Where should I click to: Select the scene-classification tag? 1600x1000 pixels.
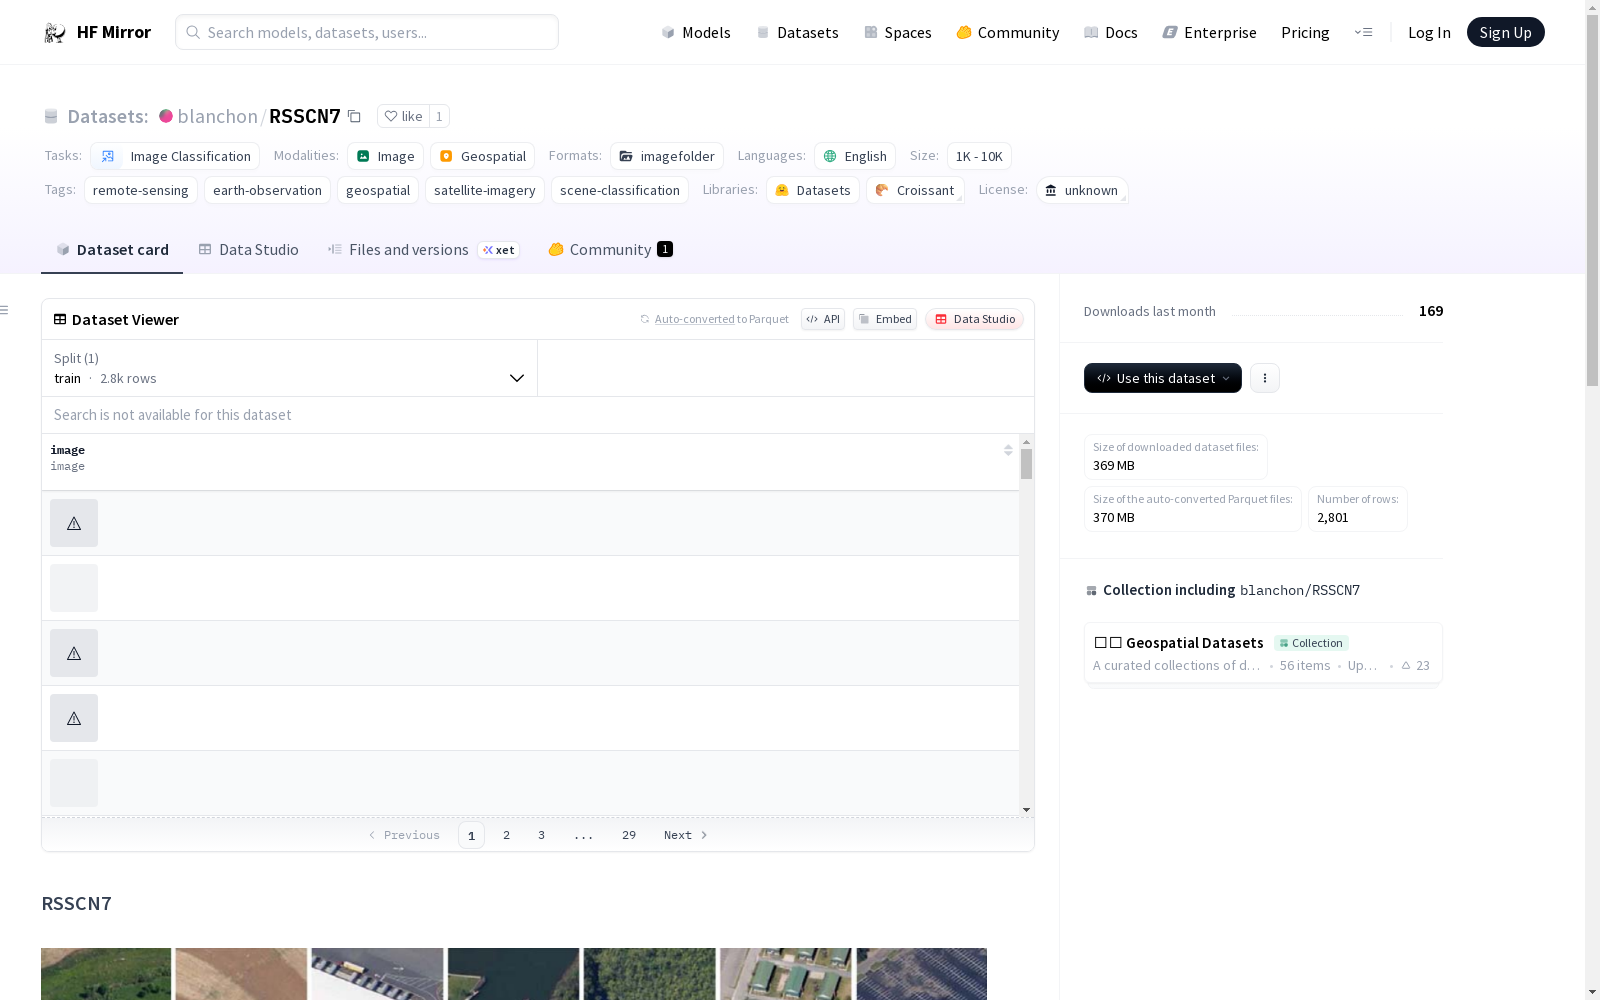click(x=620, y=190)
